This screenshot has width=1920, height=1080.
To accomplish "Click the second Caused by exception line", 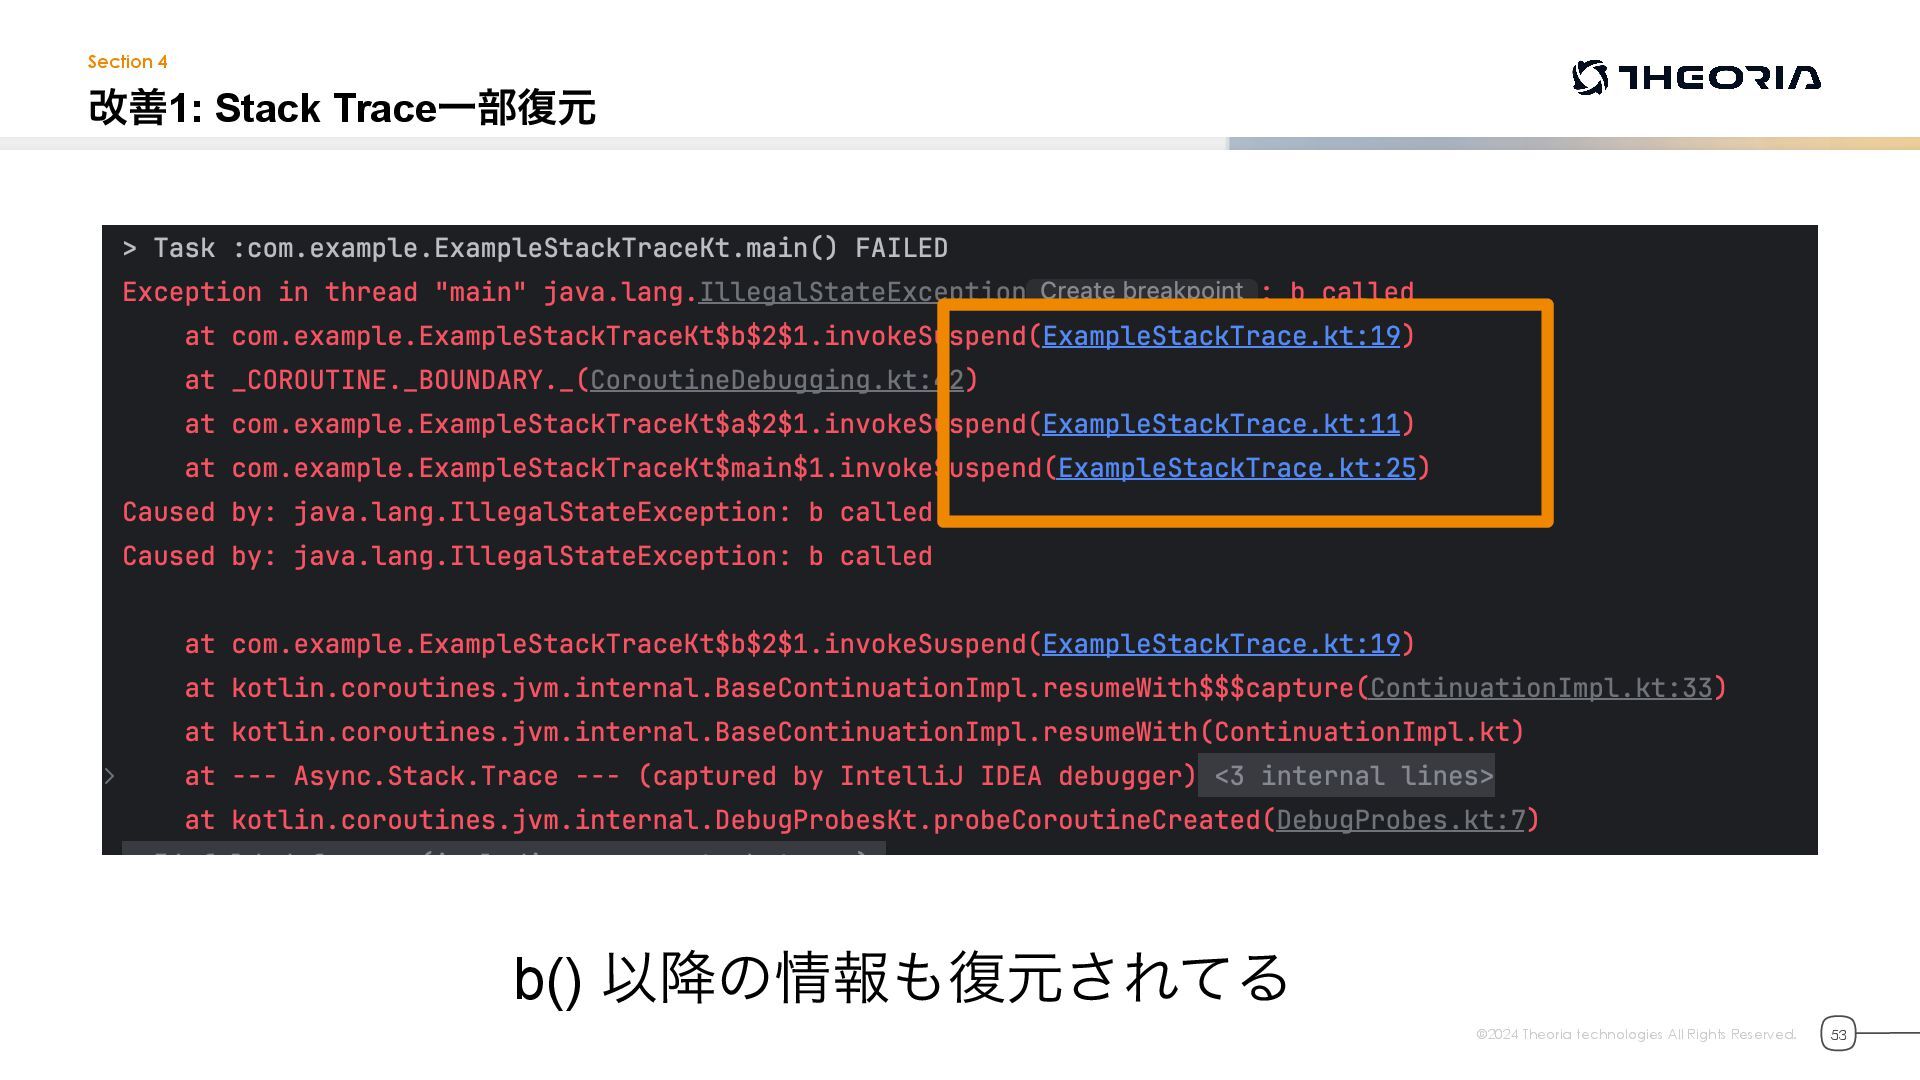I will [527, 556].
